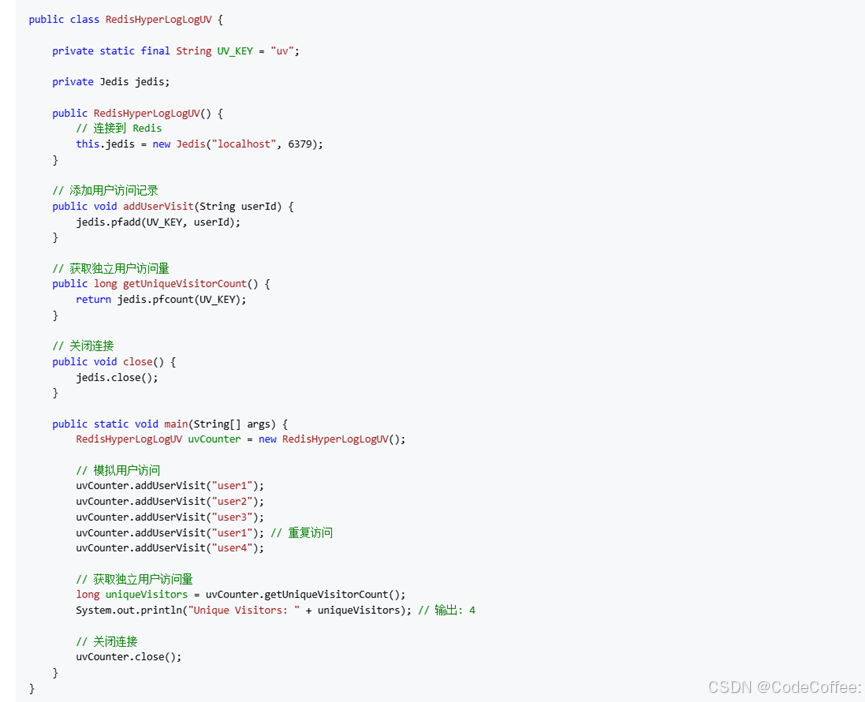Viewport: 865px width, 702px height.
Task: Click the addUserVisit("user2") line
Action: pos(170,501)
